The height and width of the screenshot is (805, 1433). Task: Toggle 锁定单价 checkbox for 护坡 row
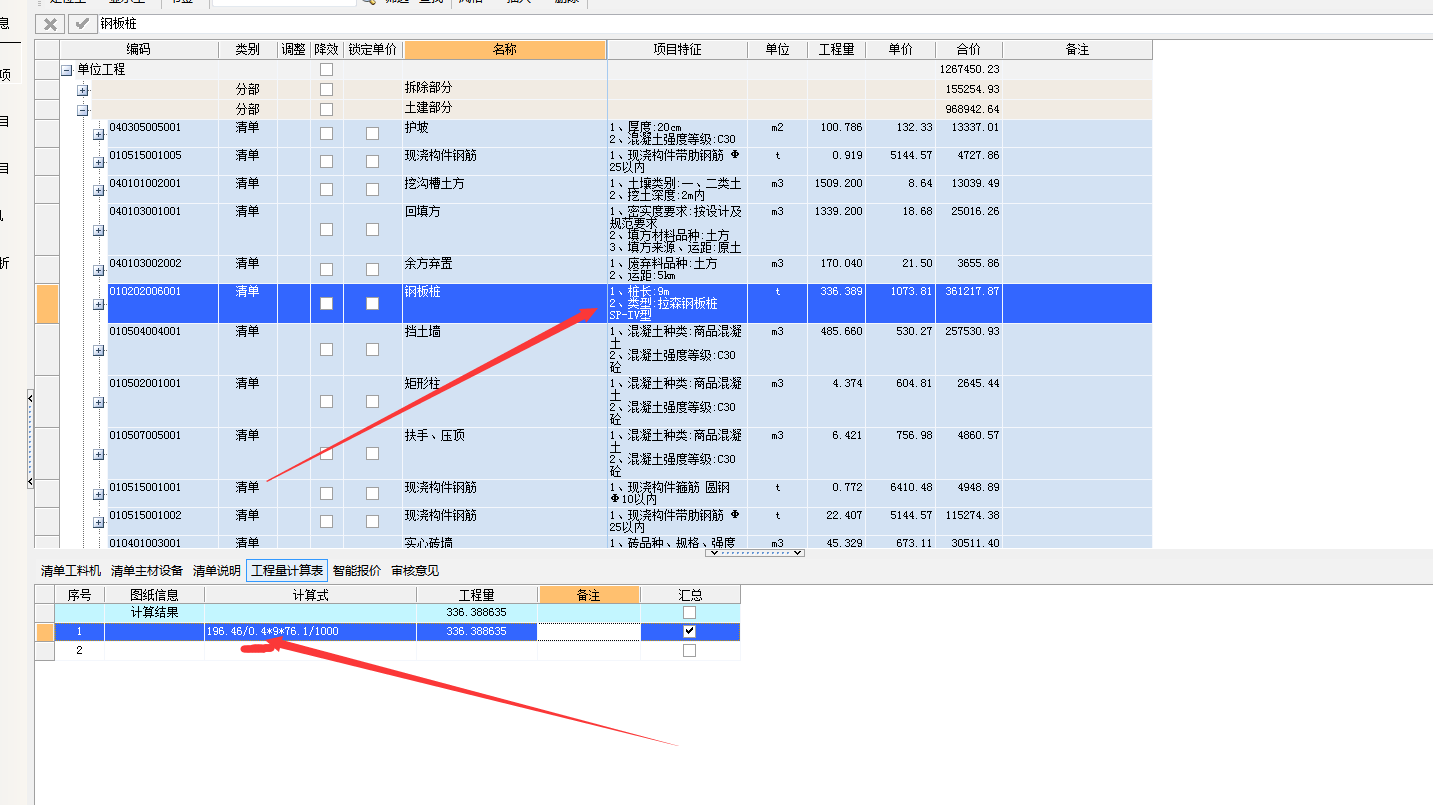coord(372,133)
